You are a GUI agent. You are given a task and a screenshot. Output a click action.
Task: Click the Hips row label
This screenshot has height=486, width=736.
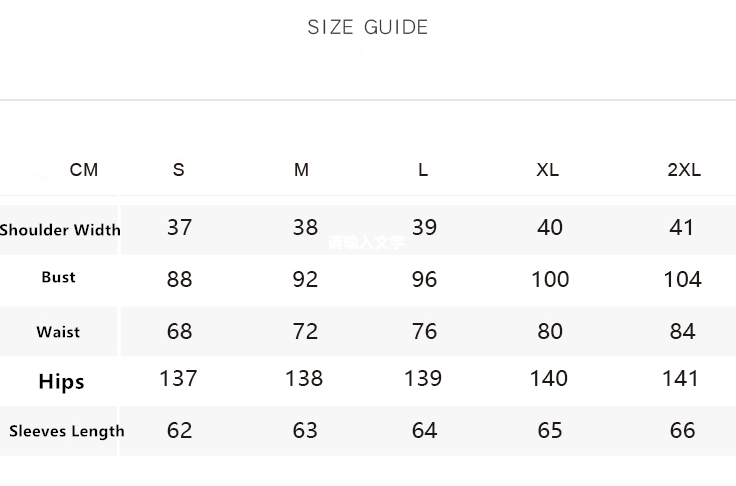[x=61, y=381]
